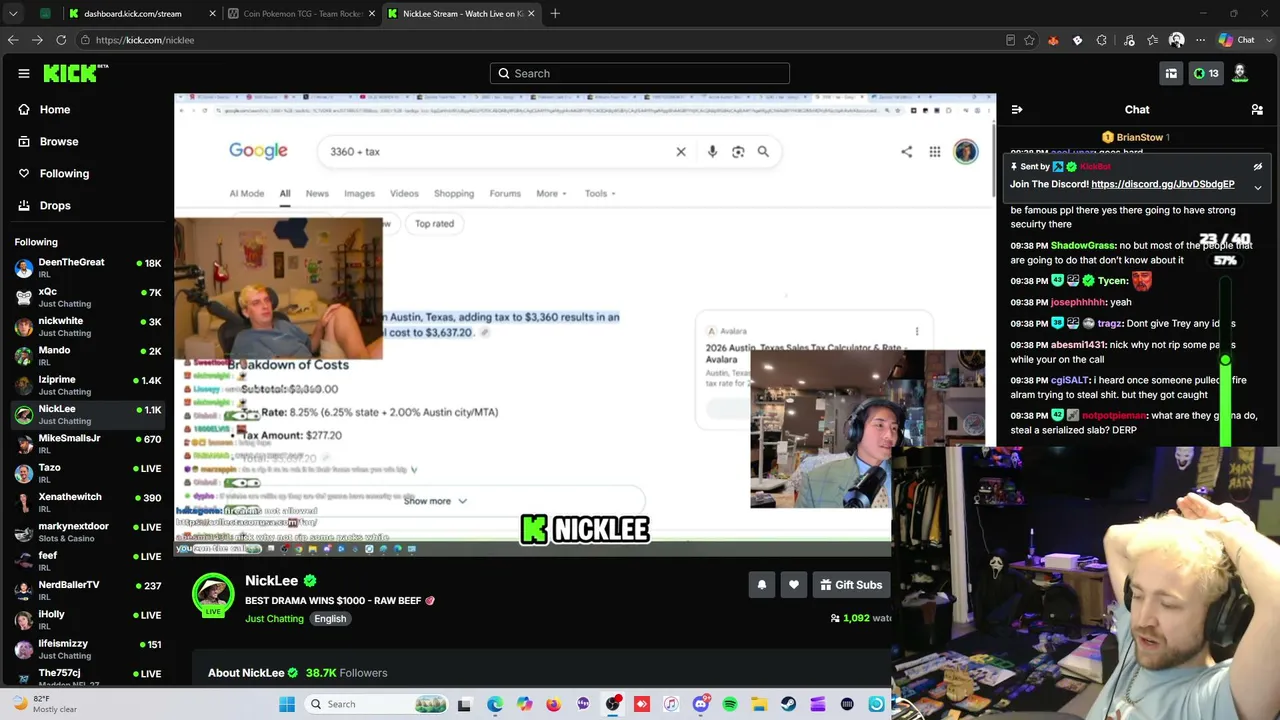
Task: Open a new browser tab
Action: click(555, 14)
